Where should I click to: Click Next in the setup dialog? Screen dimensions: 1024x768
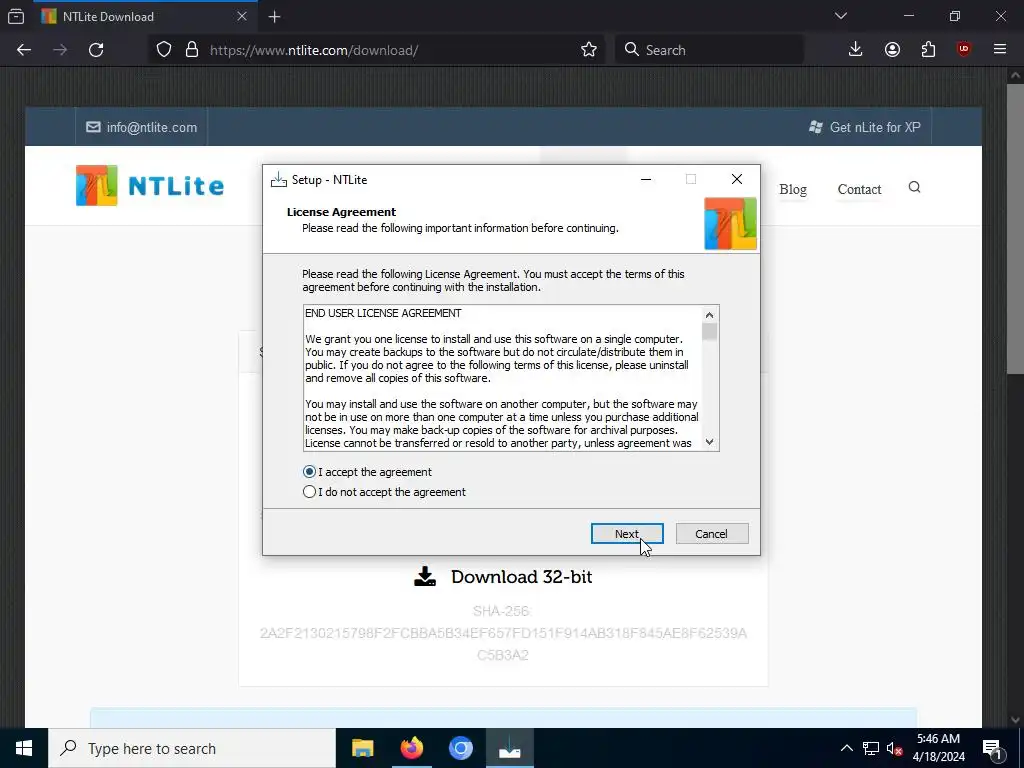627,534
